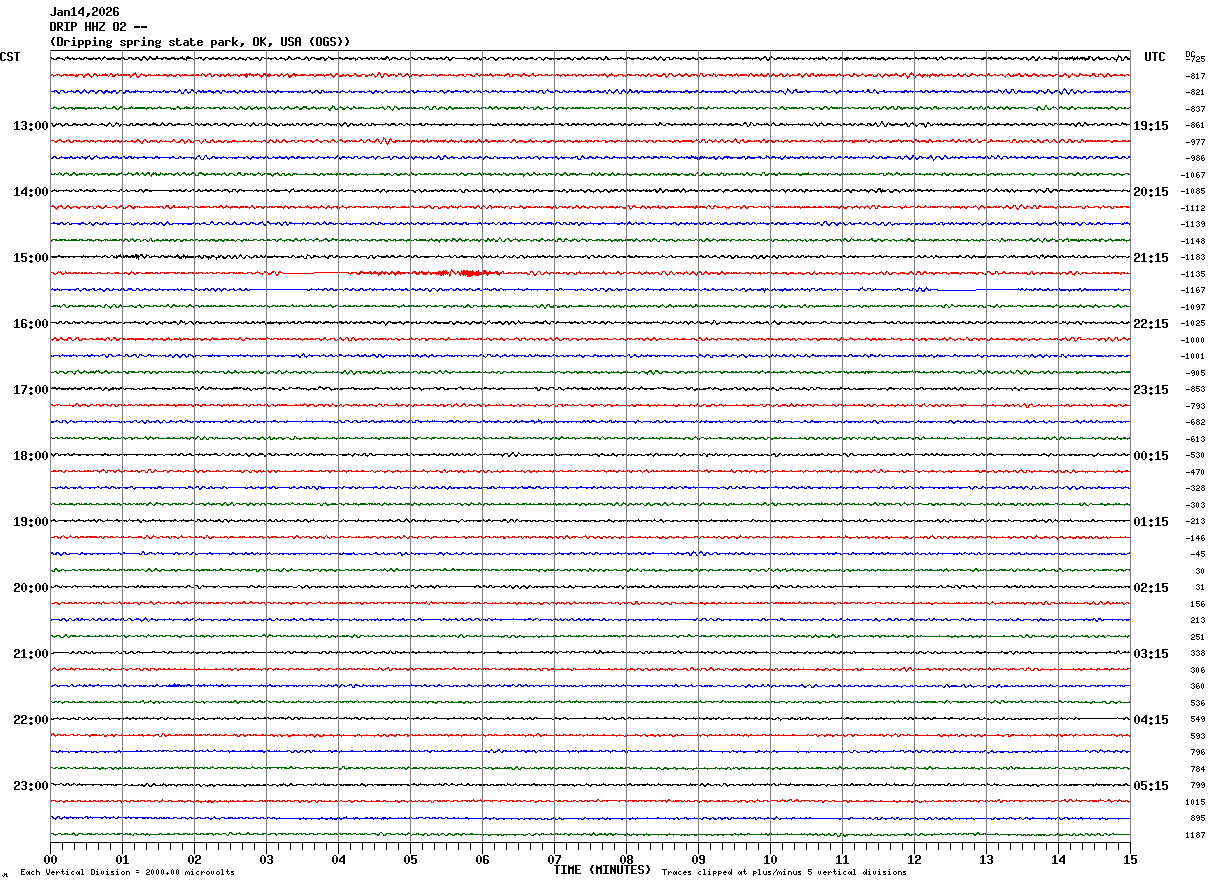The height and width of the screenshot is (886, 1210).
Task: Click the final 15 minute axis tick label
Action: [1130, 859]
